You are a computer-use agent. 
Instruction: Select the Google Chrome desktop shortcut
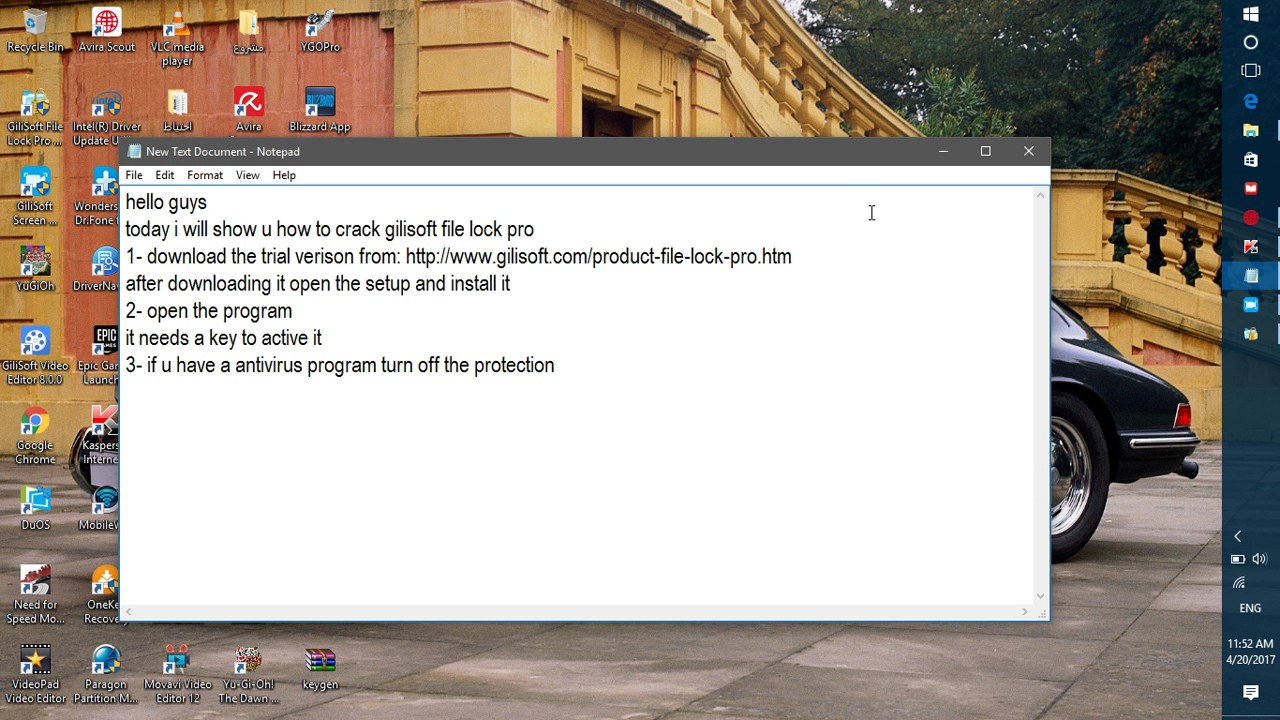35,436
